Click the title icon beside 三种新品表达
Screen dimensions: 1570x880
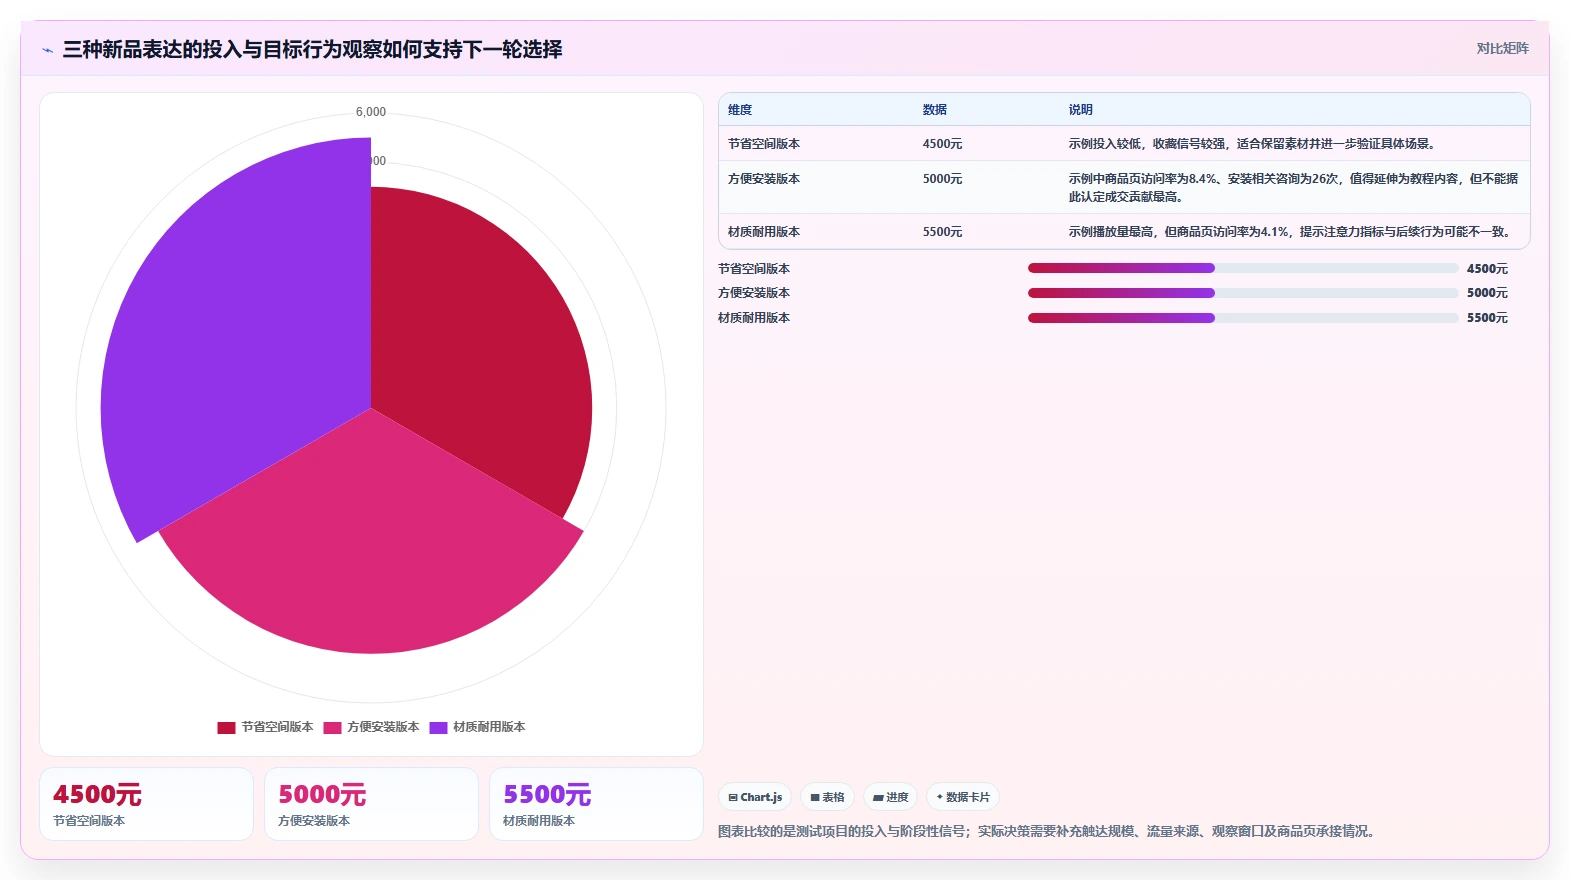click(x=47, y=50)
